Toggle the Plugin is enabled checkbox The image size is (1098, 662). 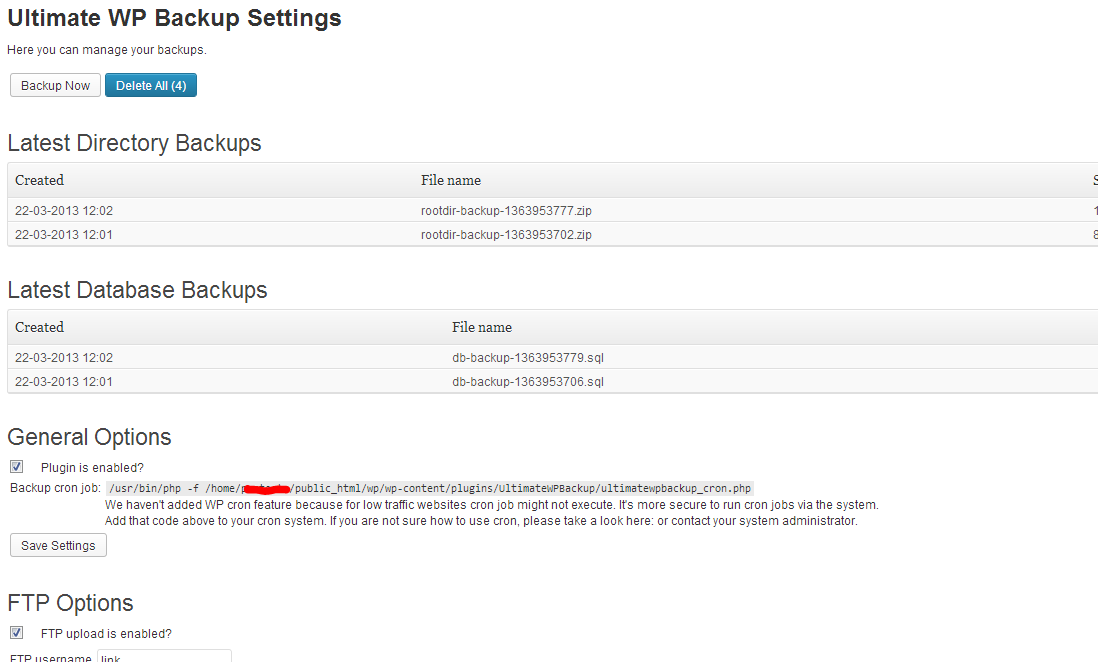click(17, 467)
